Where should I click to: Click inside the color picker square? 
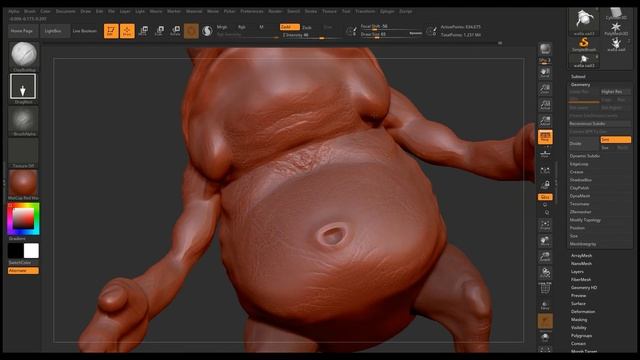[23, 219]
